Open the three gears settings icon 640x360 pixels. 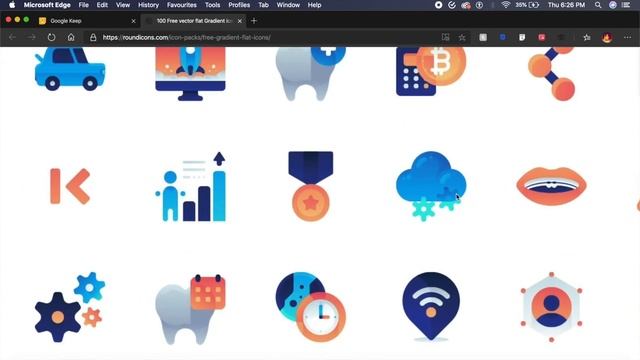(x=70, y=307)
